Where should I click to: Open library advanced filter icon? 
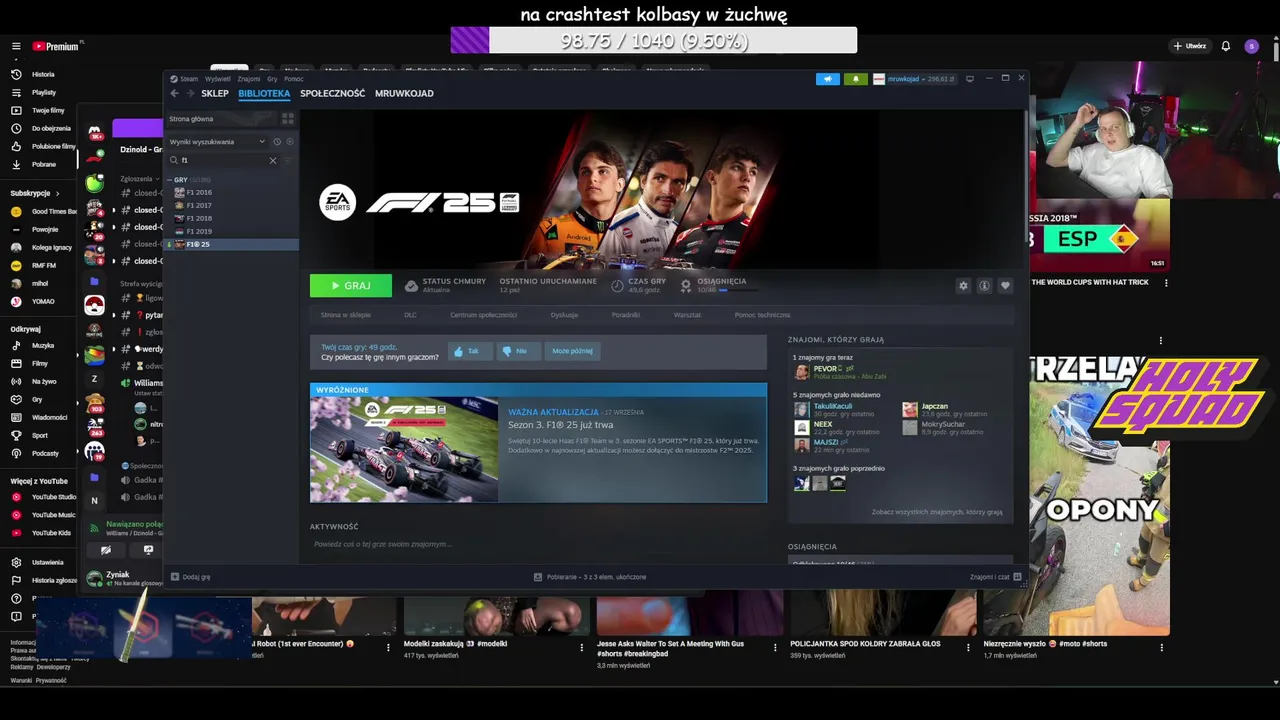289,160
